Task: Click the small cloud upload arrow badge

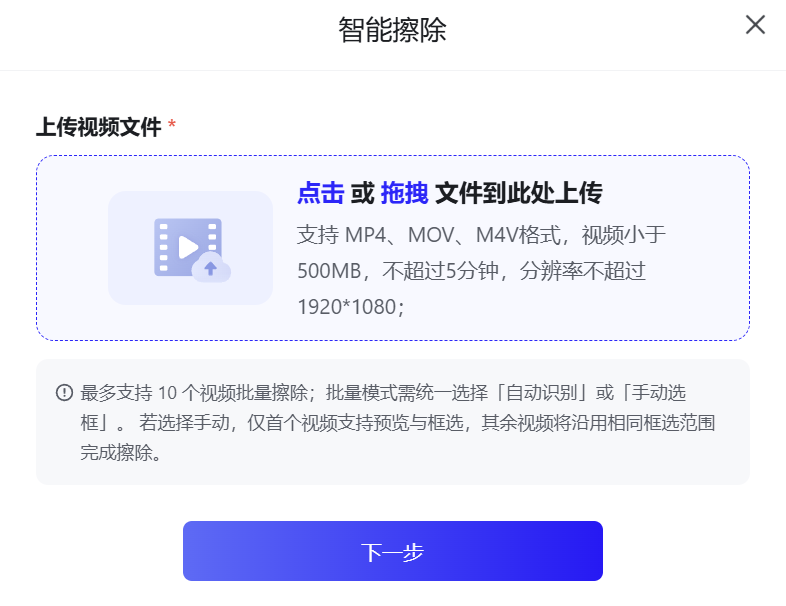Action: (x=211, y=268)
